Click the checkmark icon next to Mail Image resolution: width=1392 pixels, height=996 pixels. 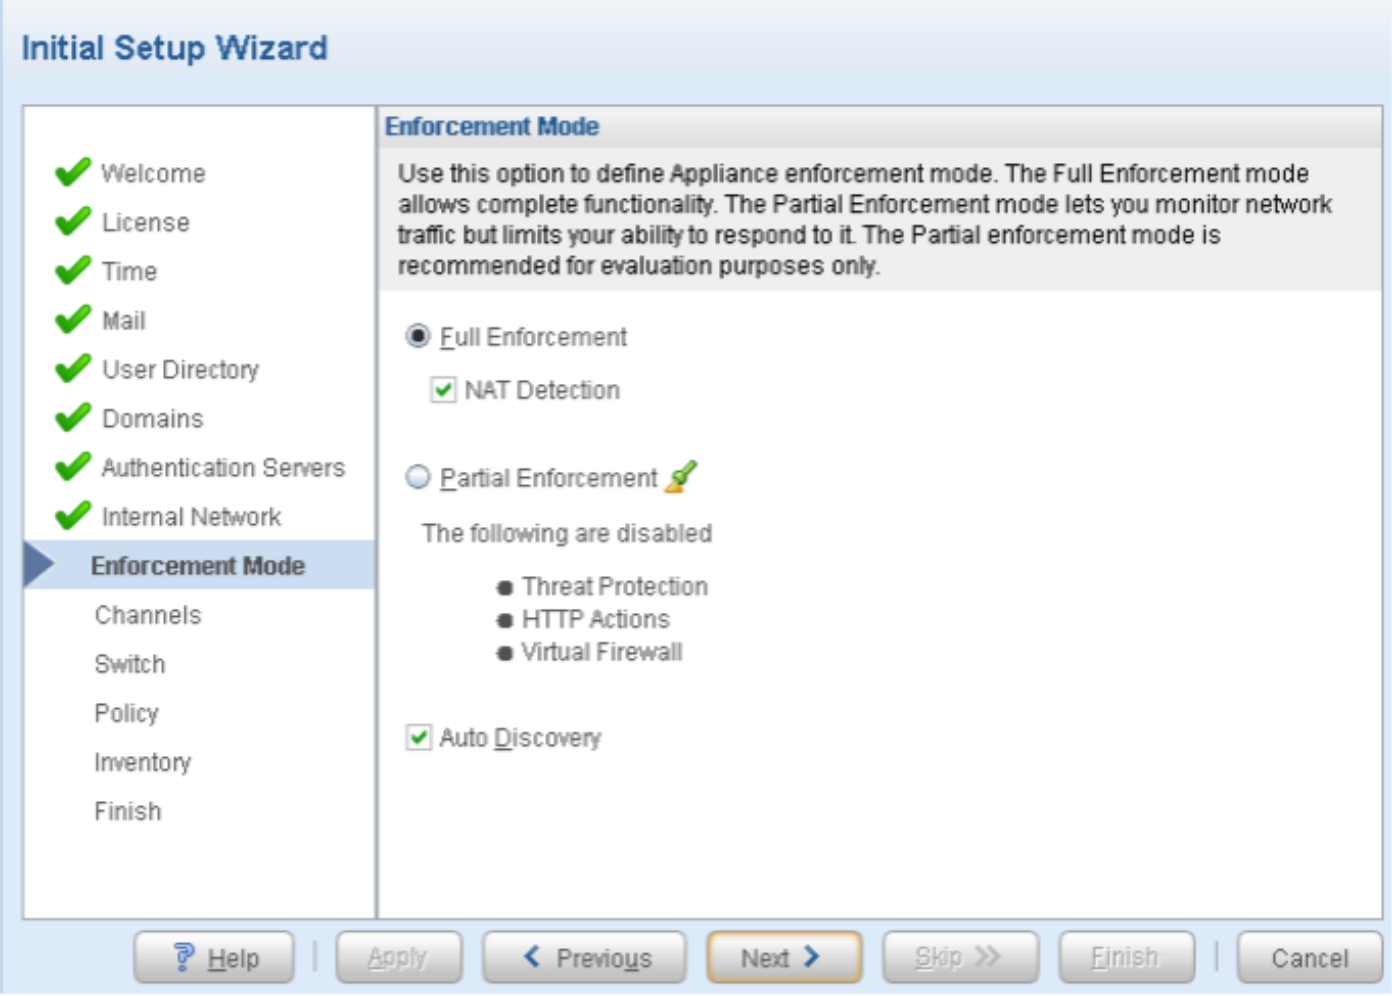pyautogui.click(x=73, y=320)
